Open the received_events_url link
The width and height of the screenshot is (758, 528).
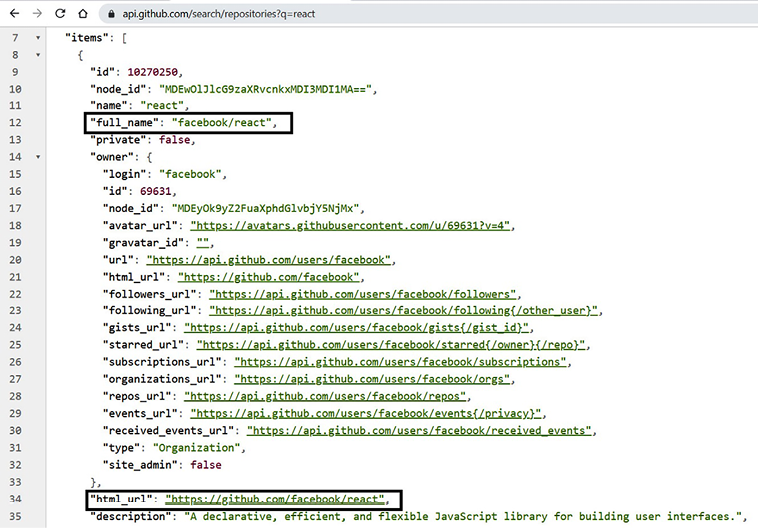421,431
